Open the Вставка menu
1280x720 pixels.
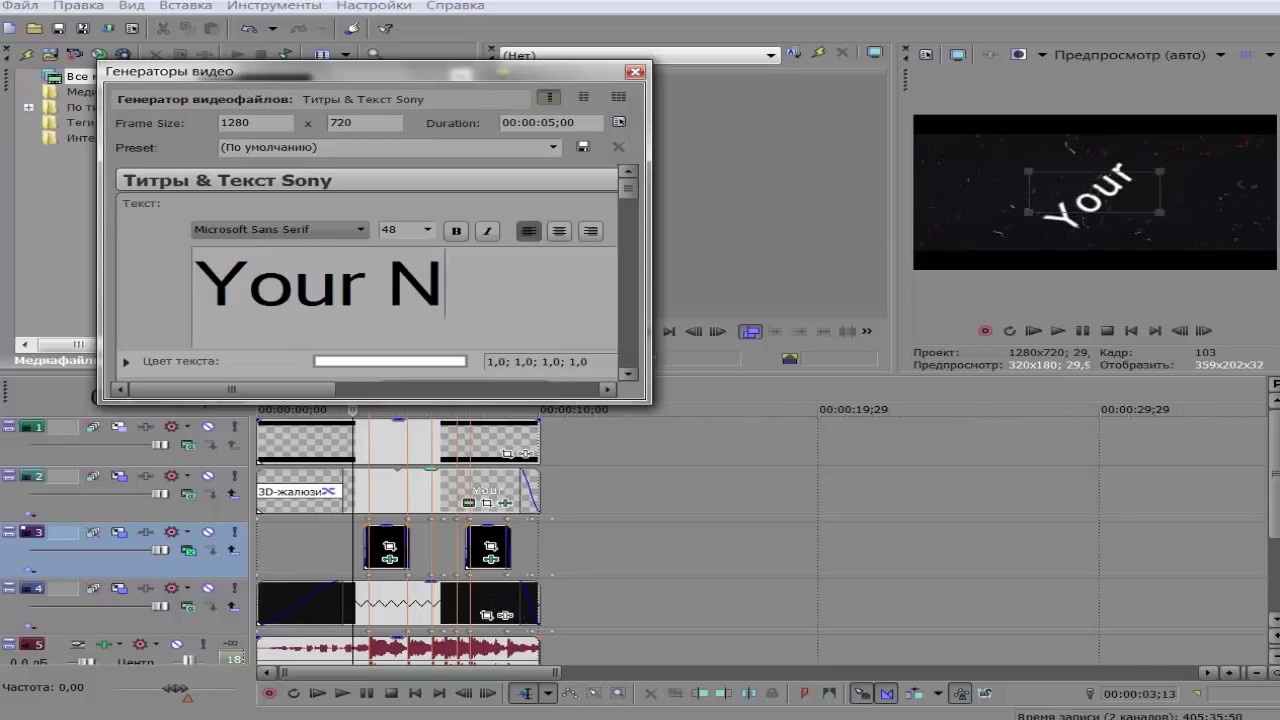(186, 6)
